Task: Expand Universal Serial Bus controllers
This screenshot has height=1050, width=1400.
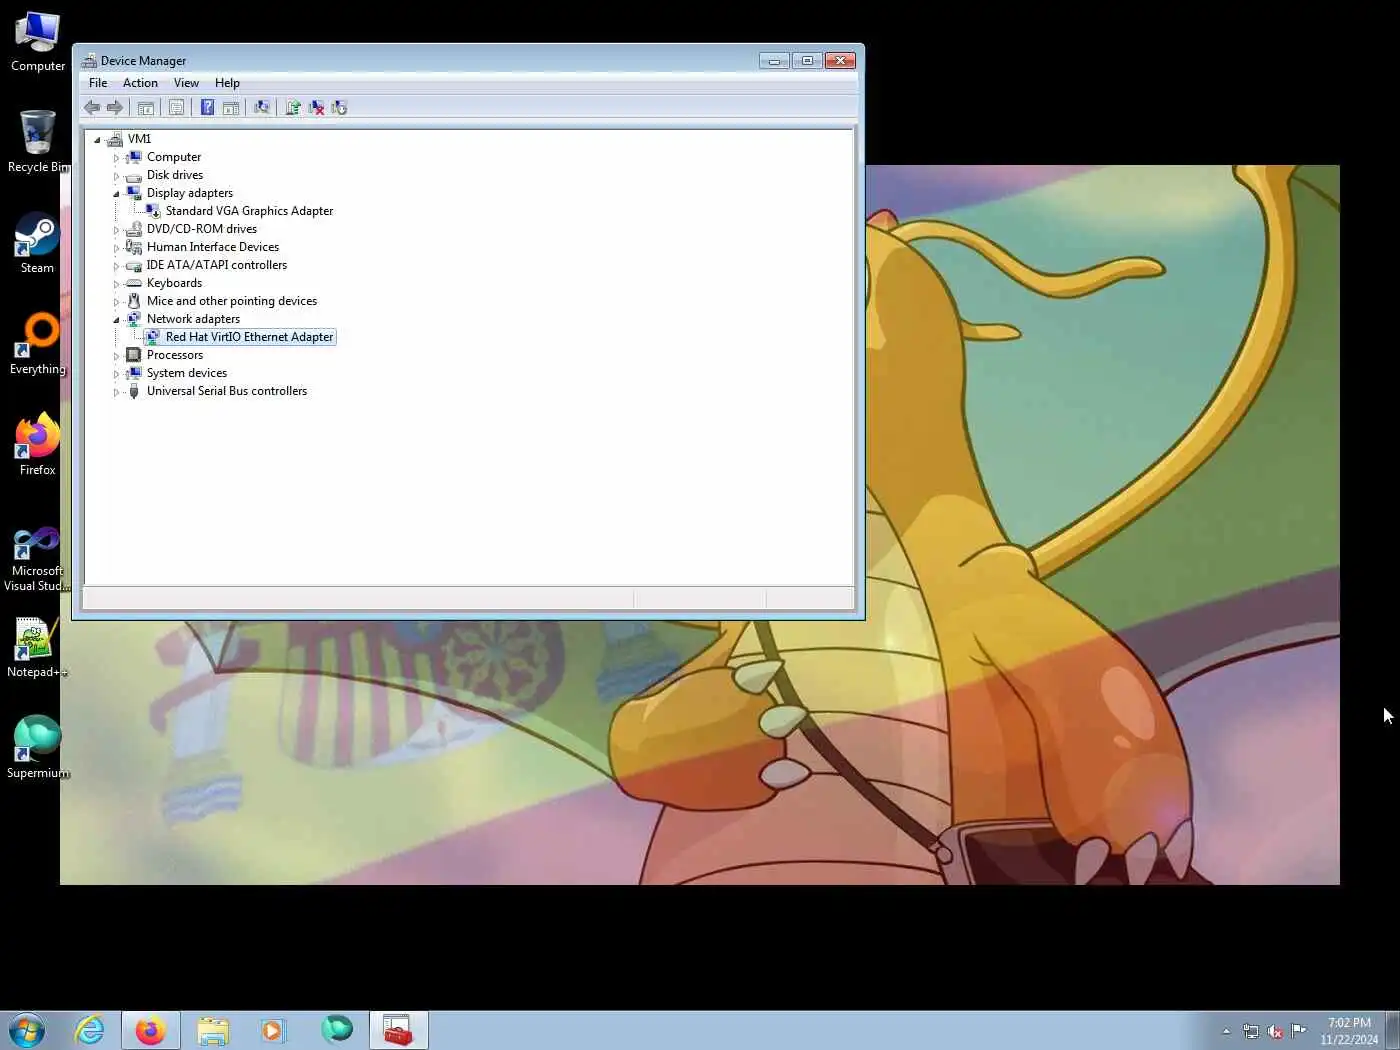Action: tap(116, 392)
